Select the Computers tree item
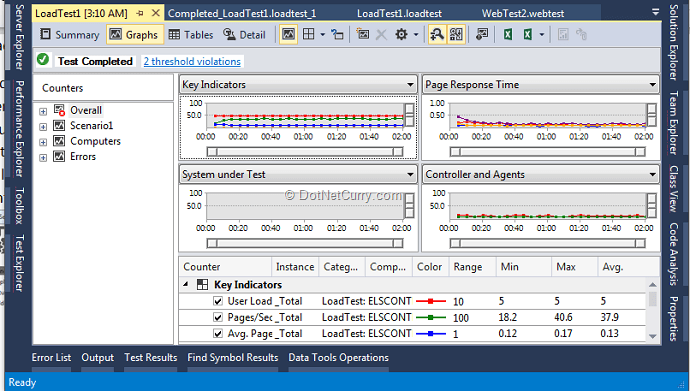Screen dimensions: 690x391 pos(95,141)
